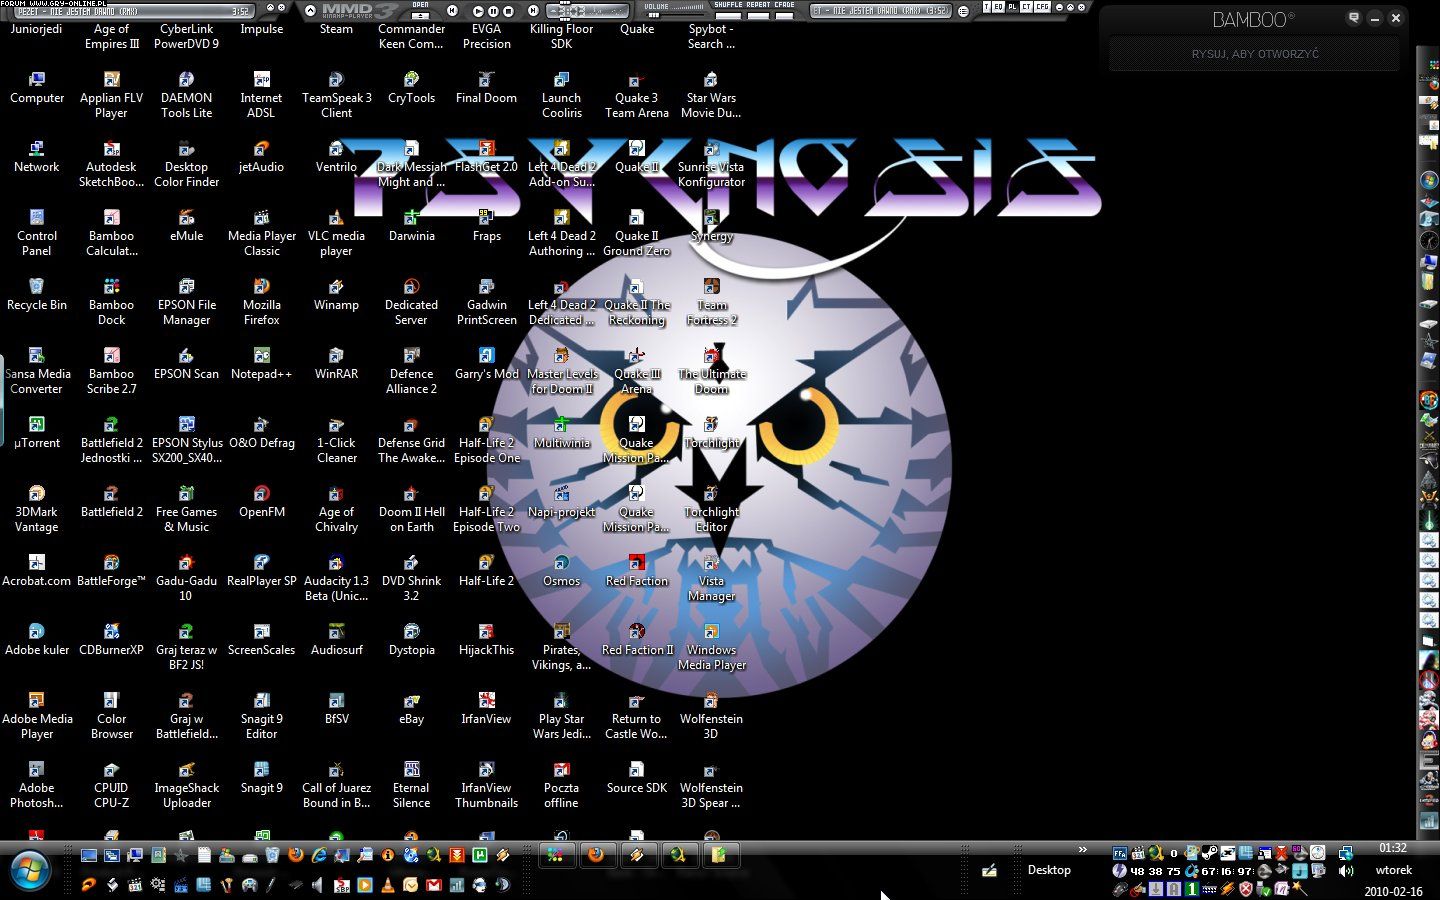Select the DAEMON Tools Lite shortcut
This screenshot has width=1440, height=900.
186,95
